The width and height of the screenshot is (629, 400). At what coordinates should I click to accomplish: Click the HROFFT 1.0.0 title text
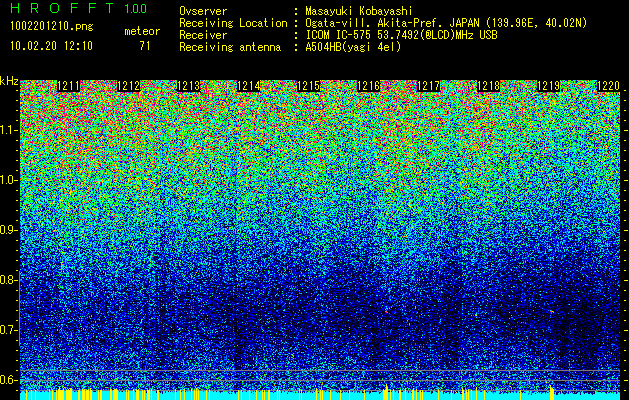click(78, 8)
